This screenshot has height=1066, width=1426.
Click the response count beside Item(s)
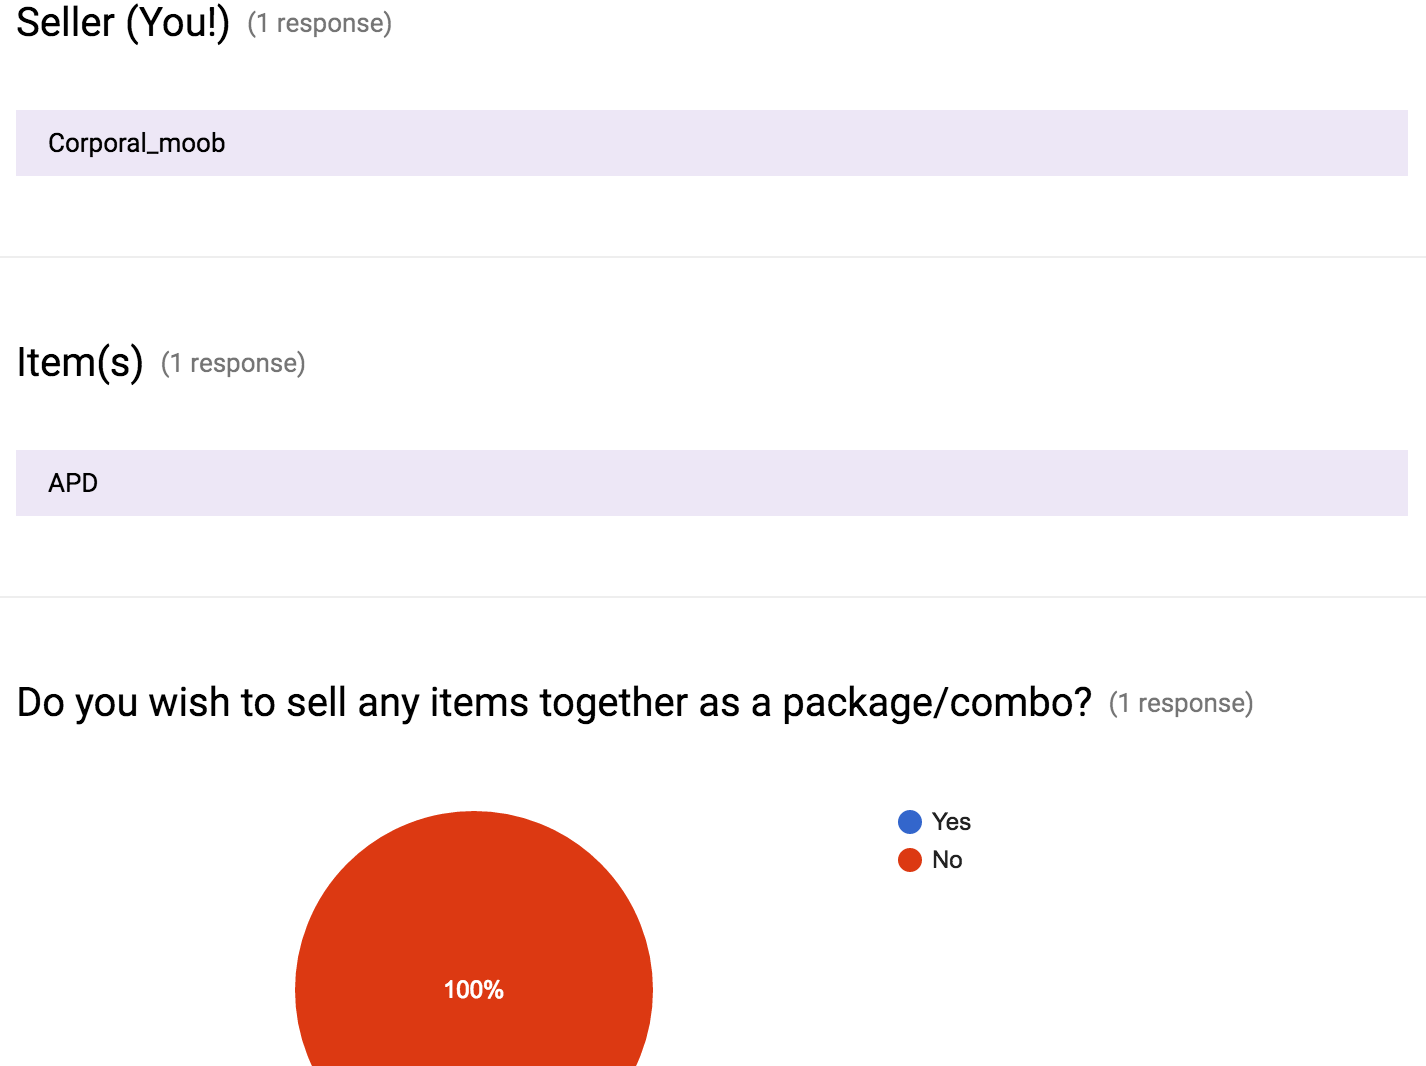[233, 363]
